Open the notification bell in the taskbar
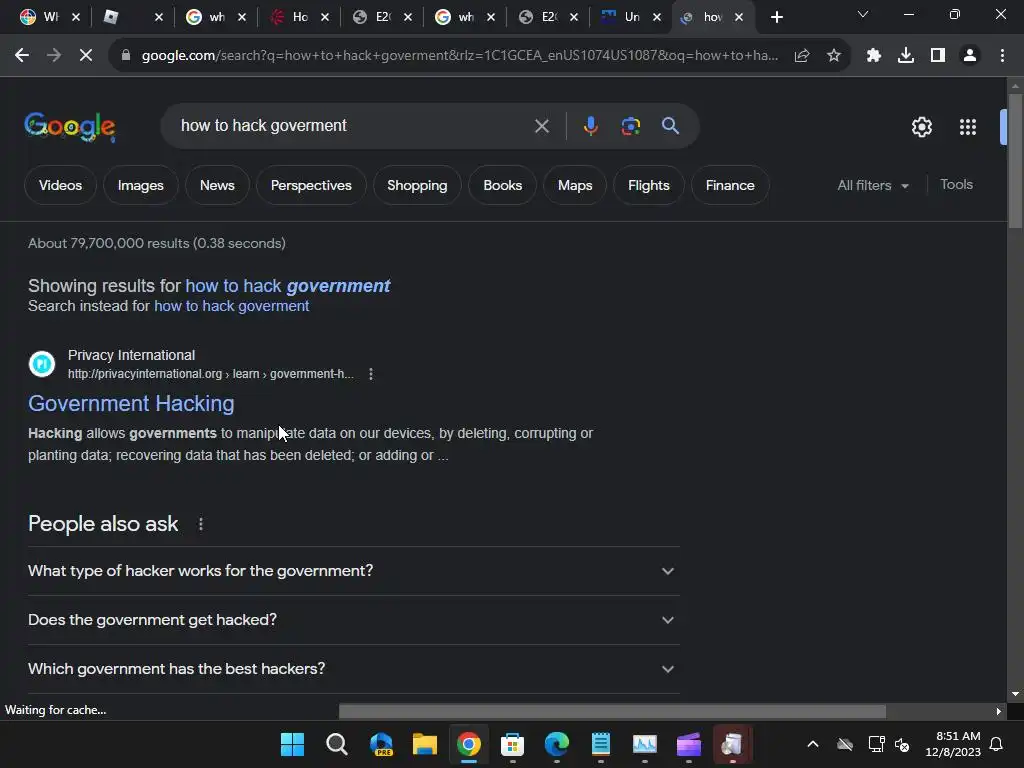 (997, 744)
